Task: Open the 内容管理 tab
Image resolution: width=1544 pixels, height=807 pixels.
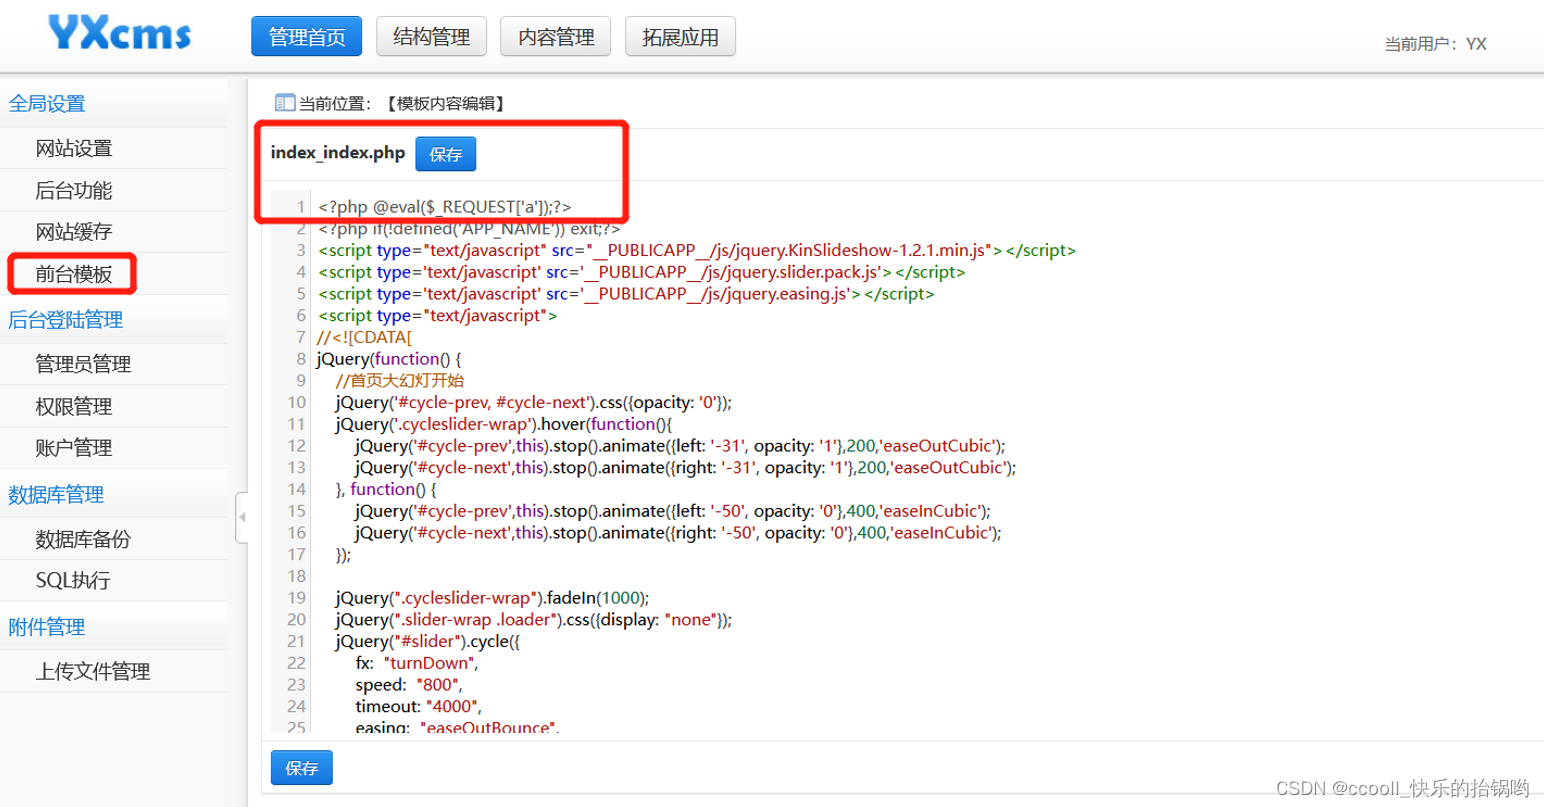Action: click(556, 37)
